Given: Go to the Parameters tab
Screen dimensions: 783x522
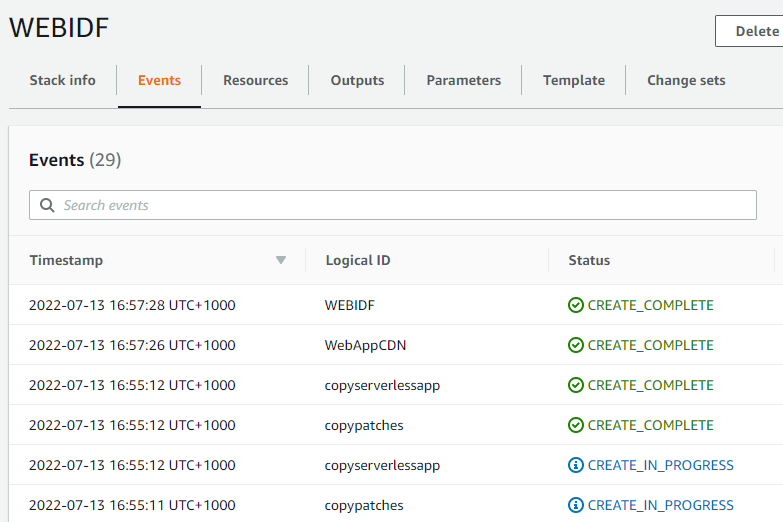Looking at the screenshot, I should (x=463, y=80).
